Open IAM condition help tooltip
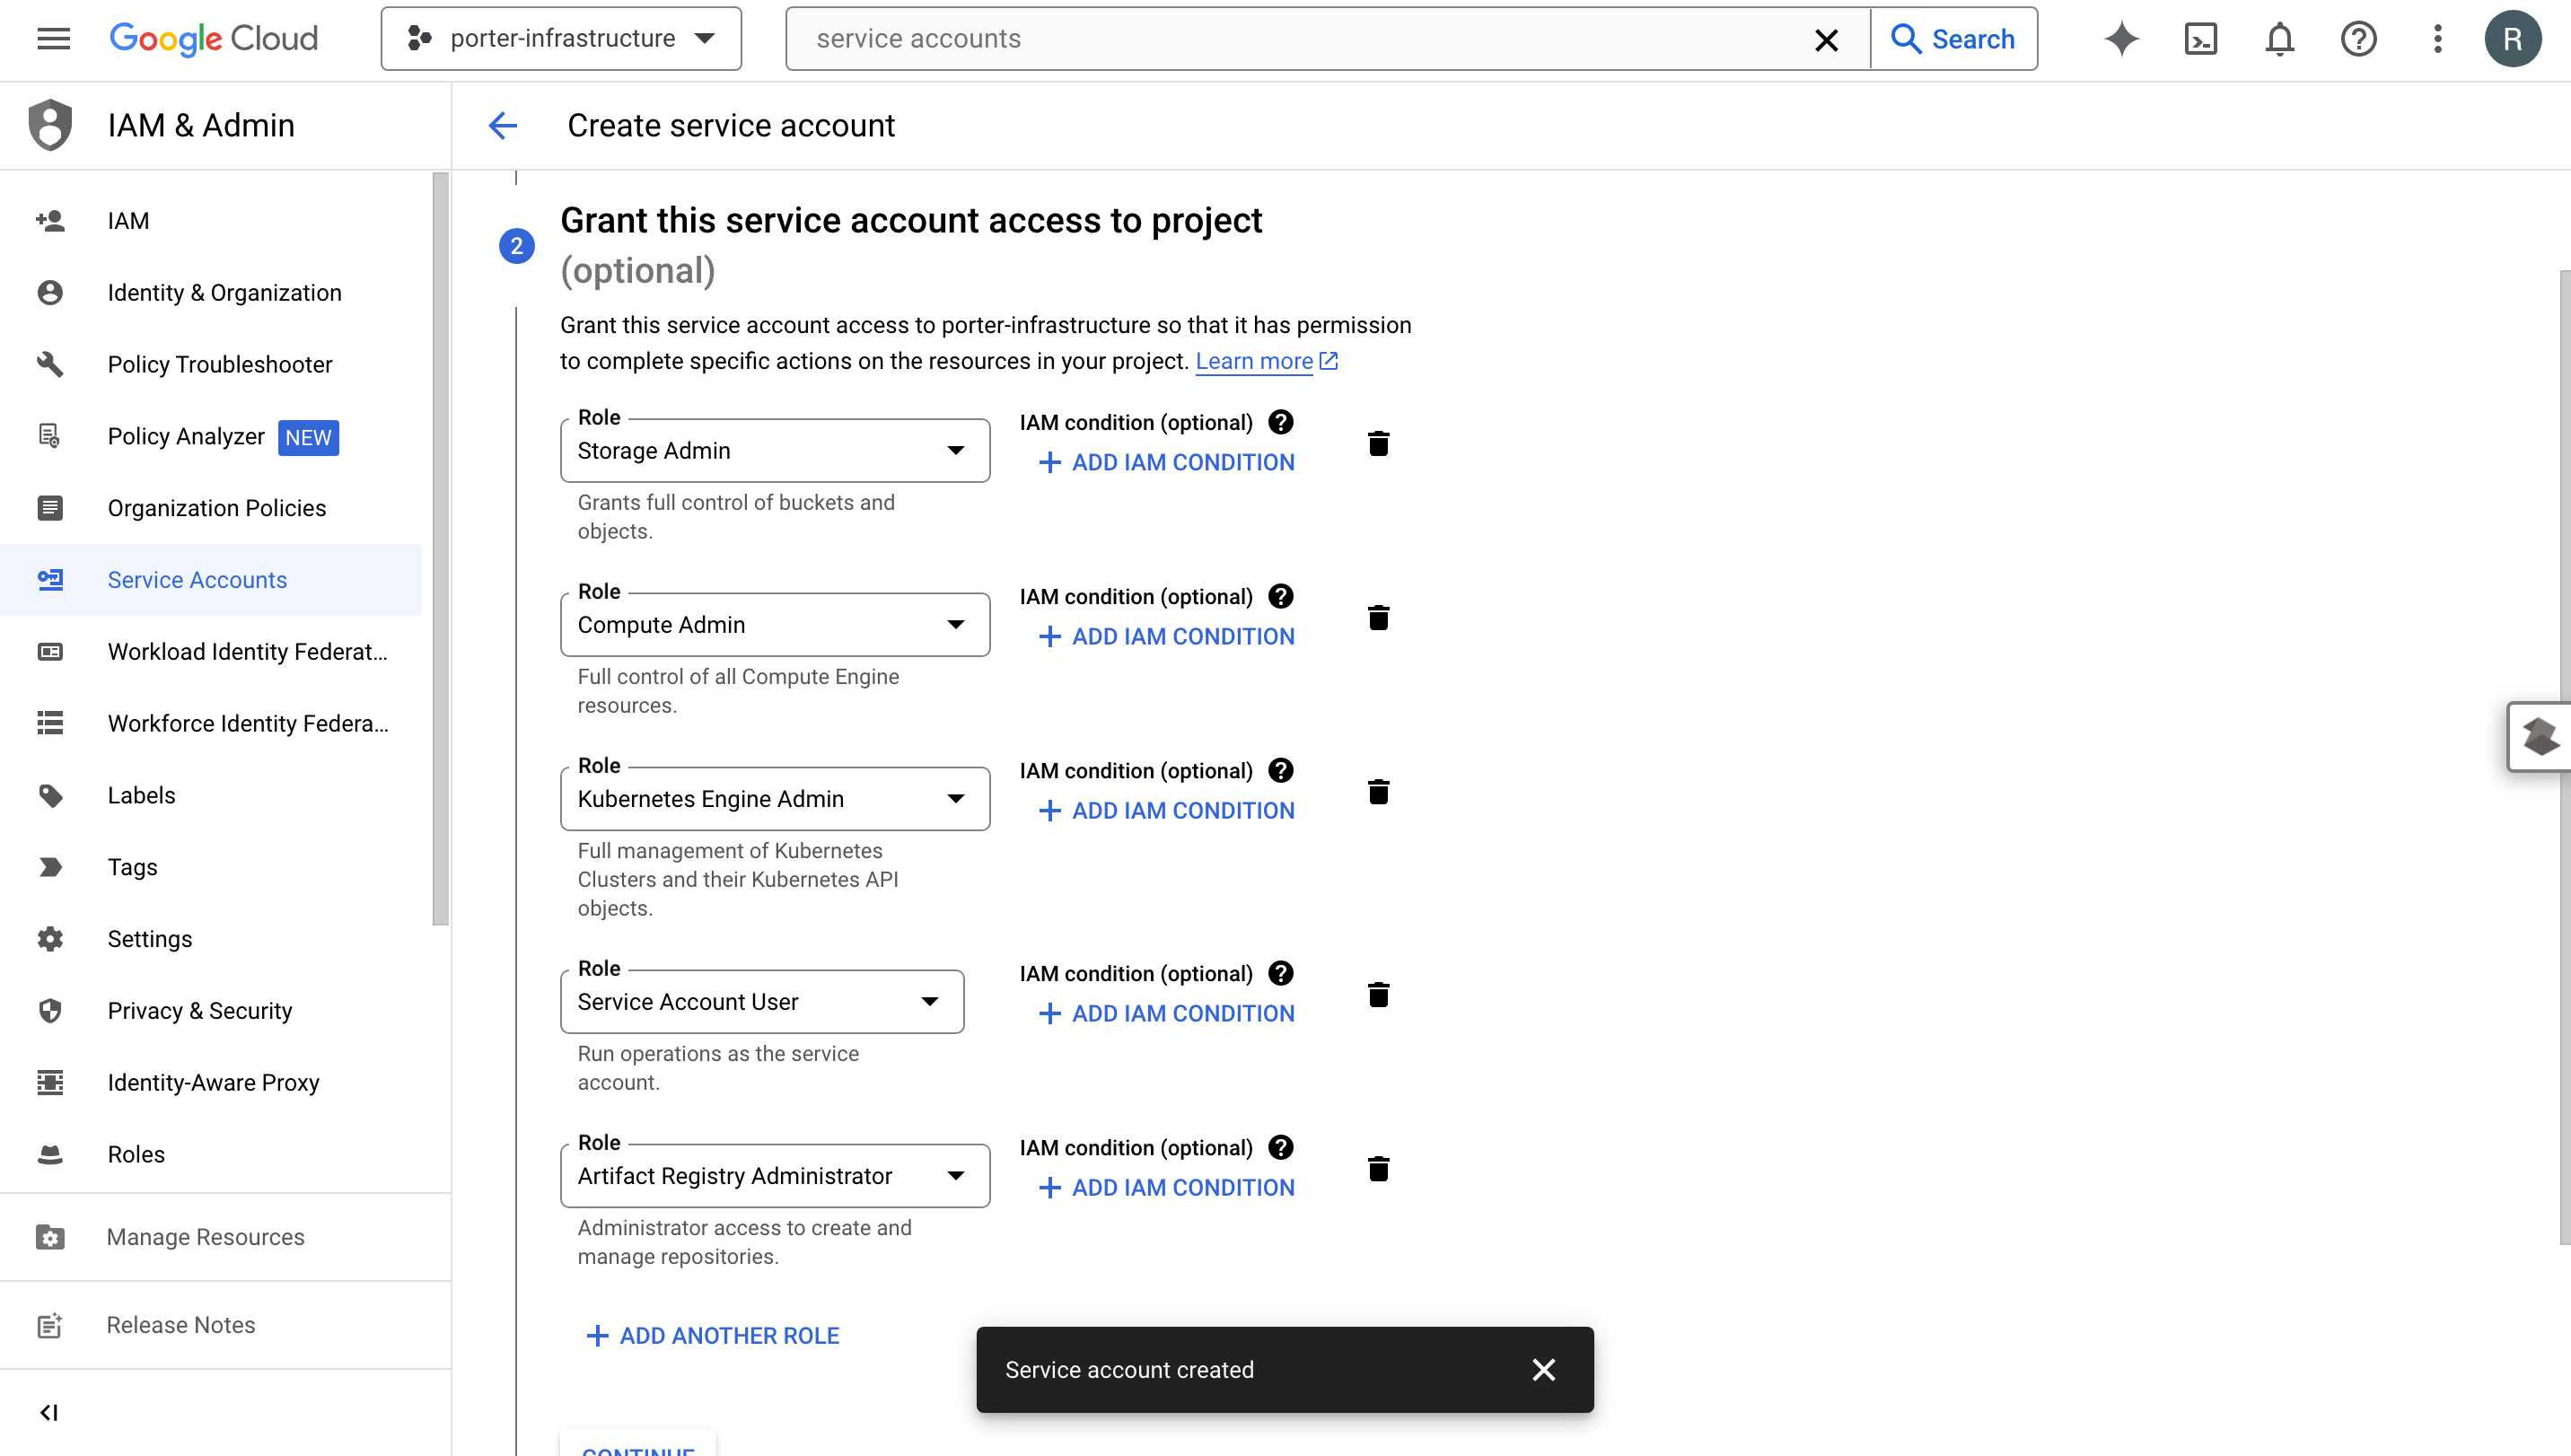This screenshot has height=1456, width=2571. pyautogui.click(x=1281, y=422)
